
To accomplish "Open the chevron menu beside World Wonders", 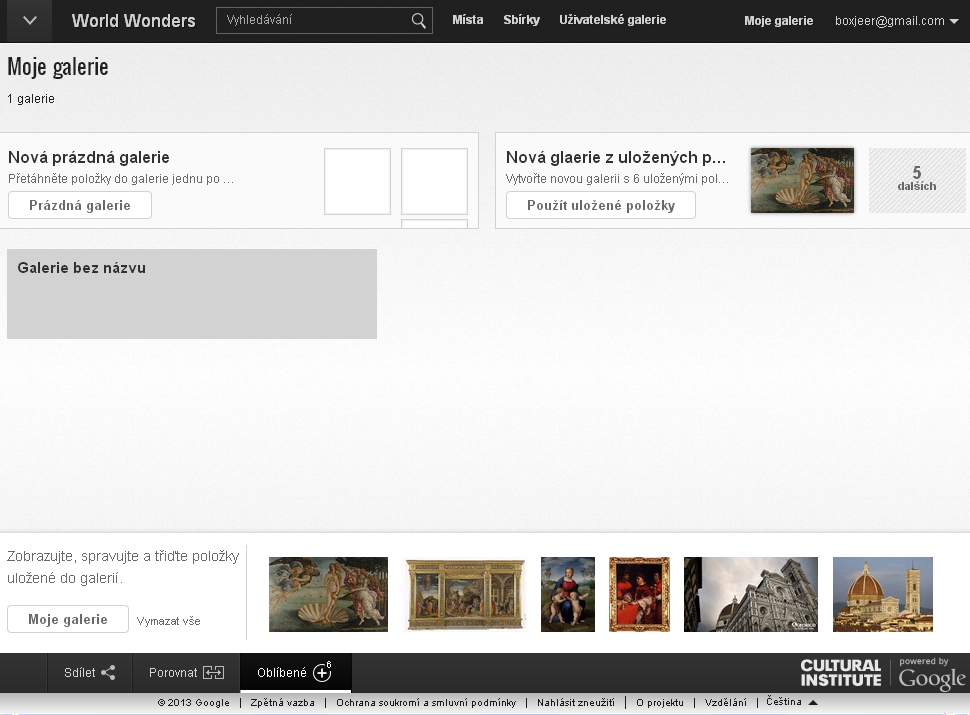I will click(29, 20).
